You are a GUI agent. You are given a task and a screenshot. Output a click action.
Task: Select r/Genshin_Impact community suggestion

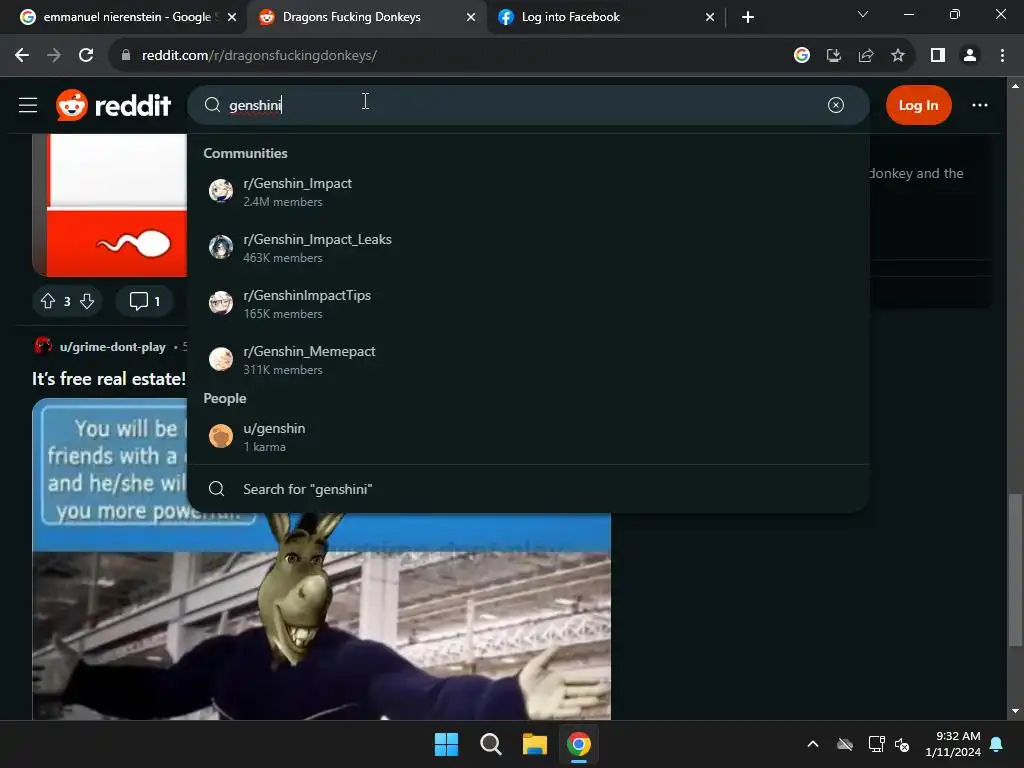click(528, 192)
